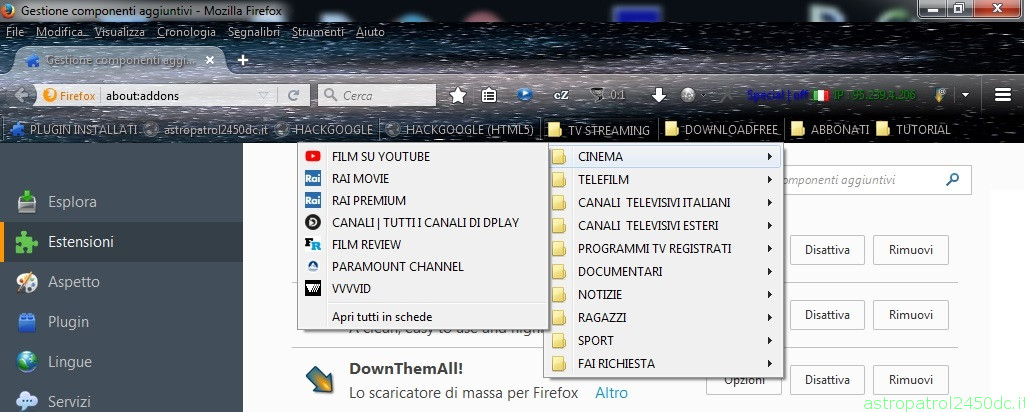Viewport: 1025px width, 412px height.
Task: Open the Visualizza menu
Action: pyautogui.click(x=120, y=31)
